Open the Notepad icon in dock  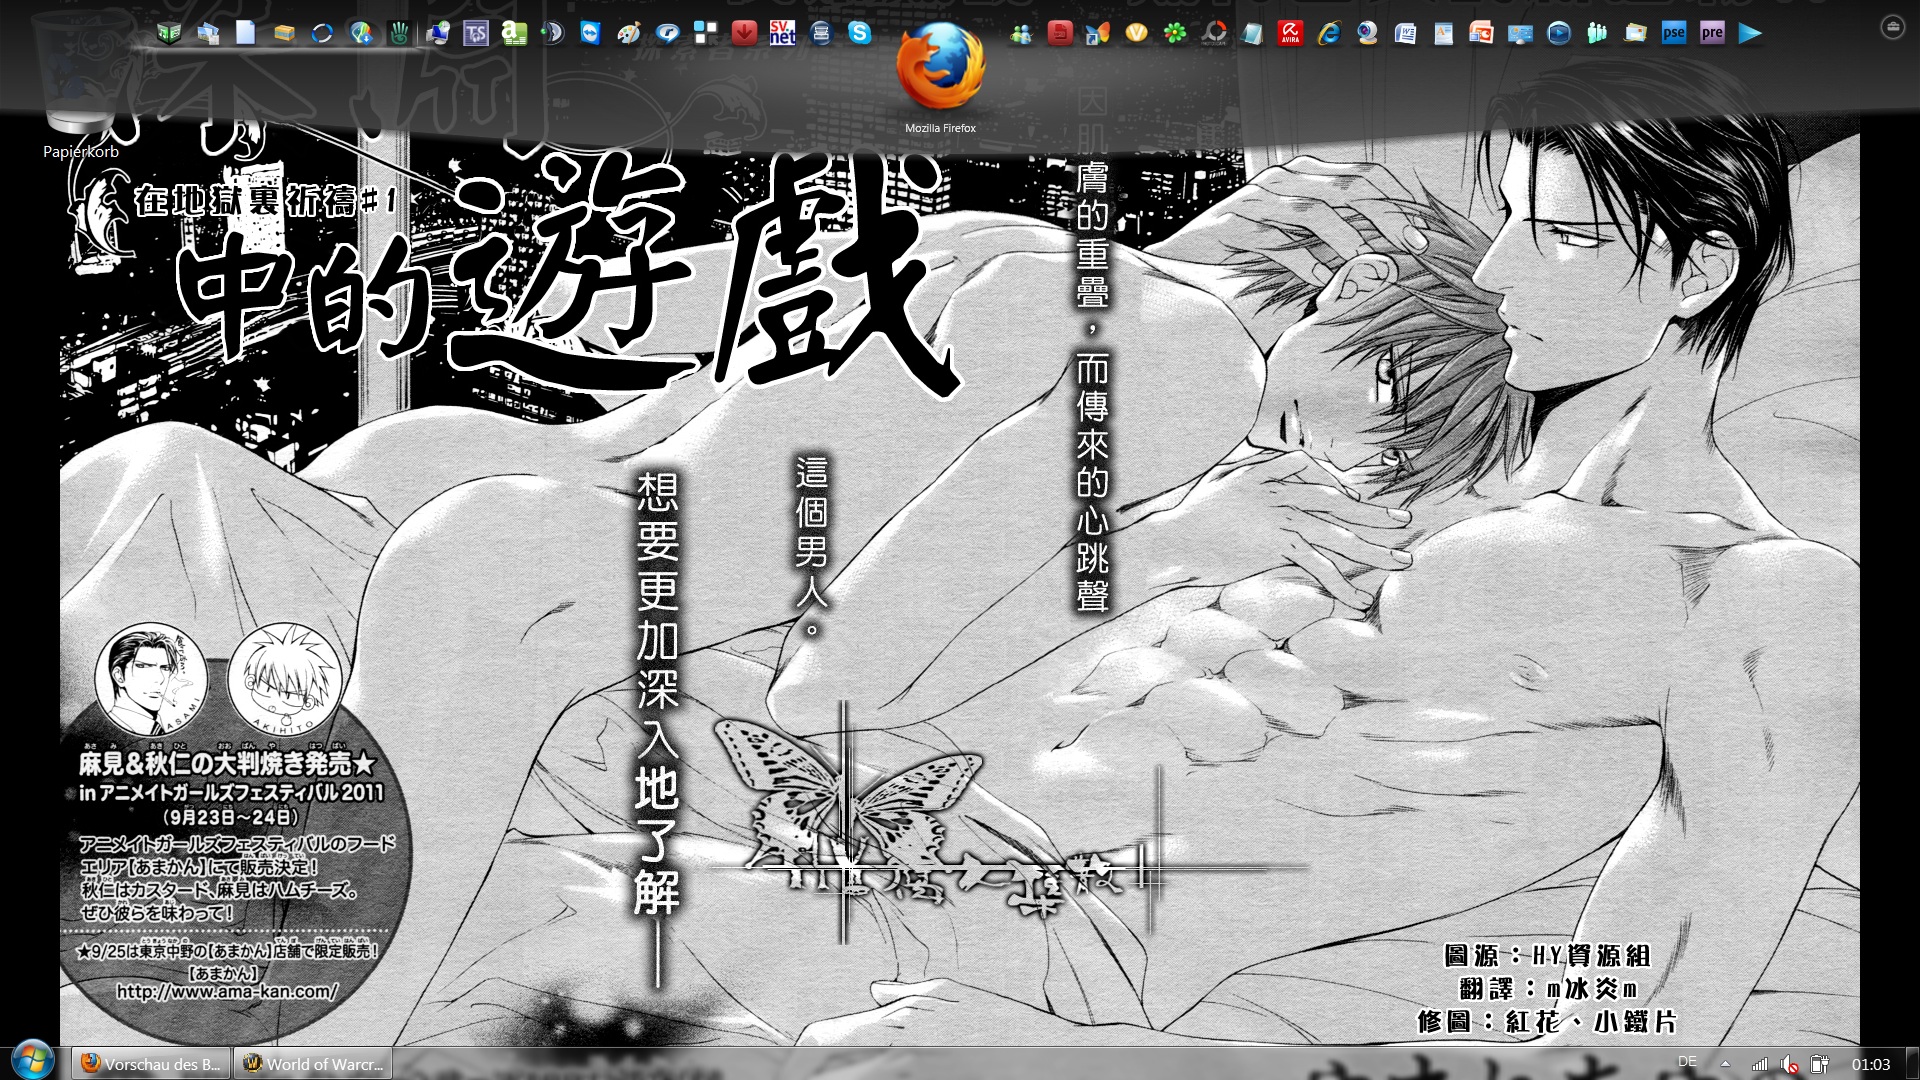pos(1252,33)
